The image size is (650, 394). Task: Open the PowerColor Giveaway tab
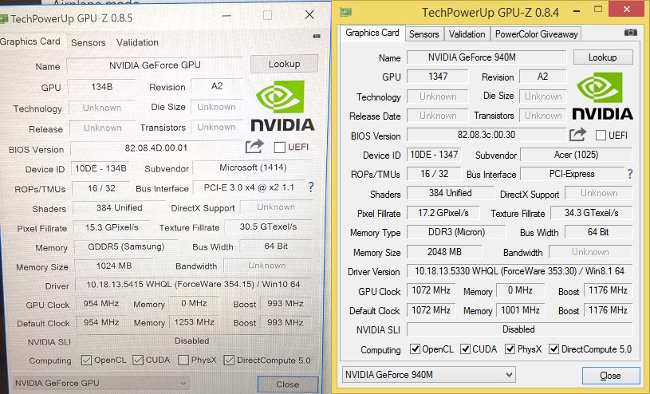pyautogui.click(x=536, y=34)
